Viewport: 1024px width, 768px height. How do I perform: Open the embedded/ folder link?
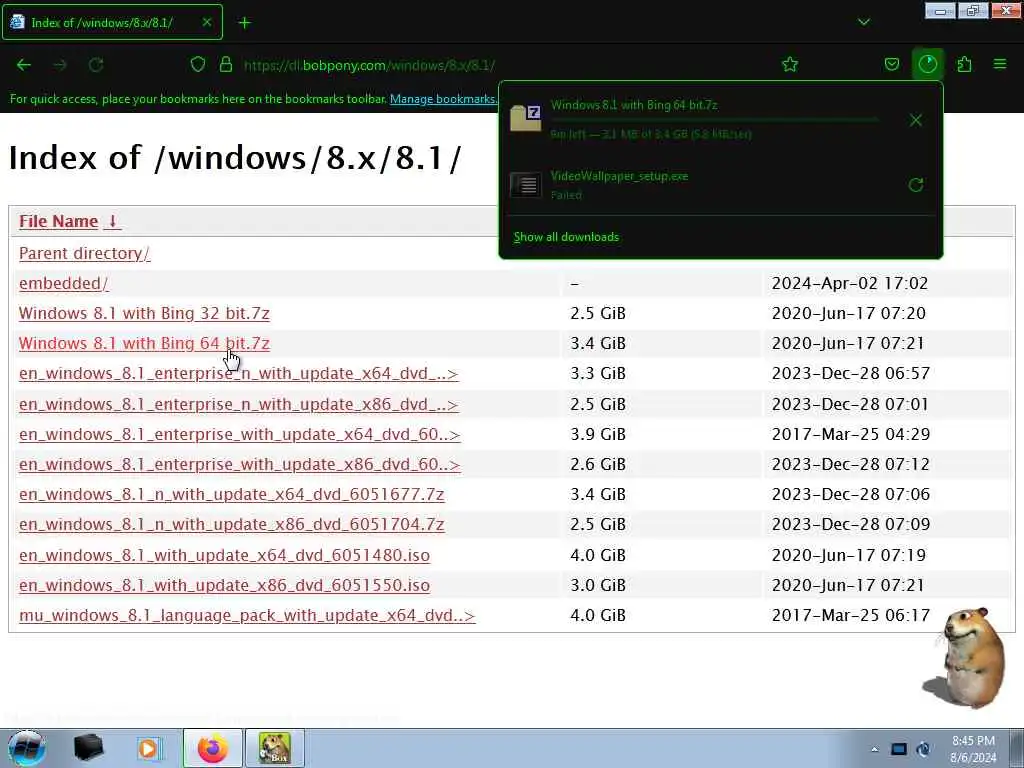[63, 283]
